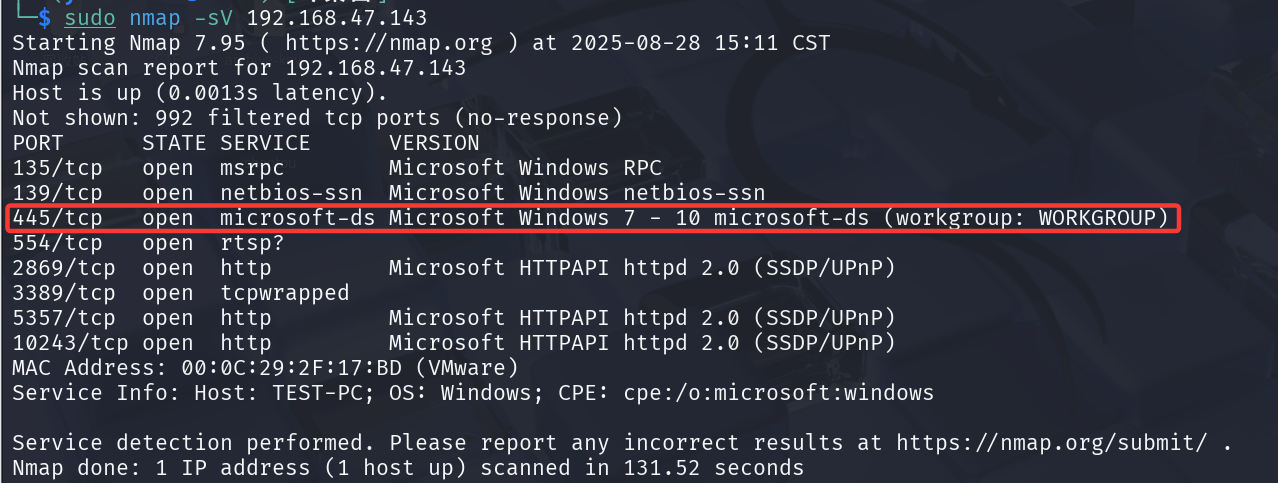This screenshot has height=483, width=1278.
Task: Click the highlighted 445/tcp port entry
Action: pos(57,218)
